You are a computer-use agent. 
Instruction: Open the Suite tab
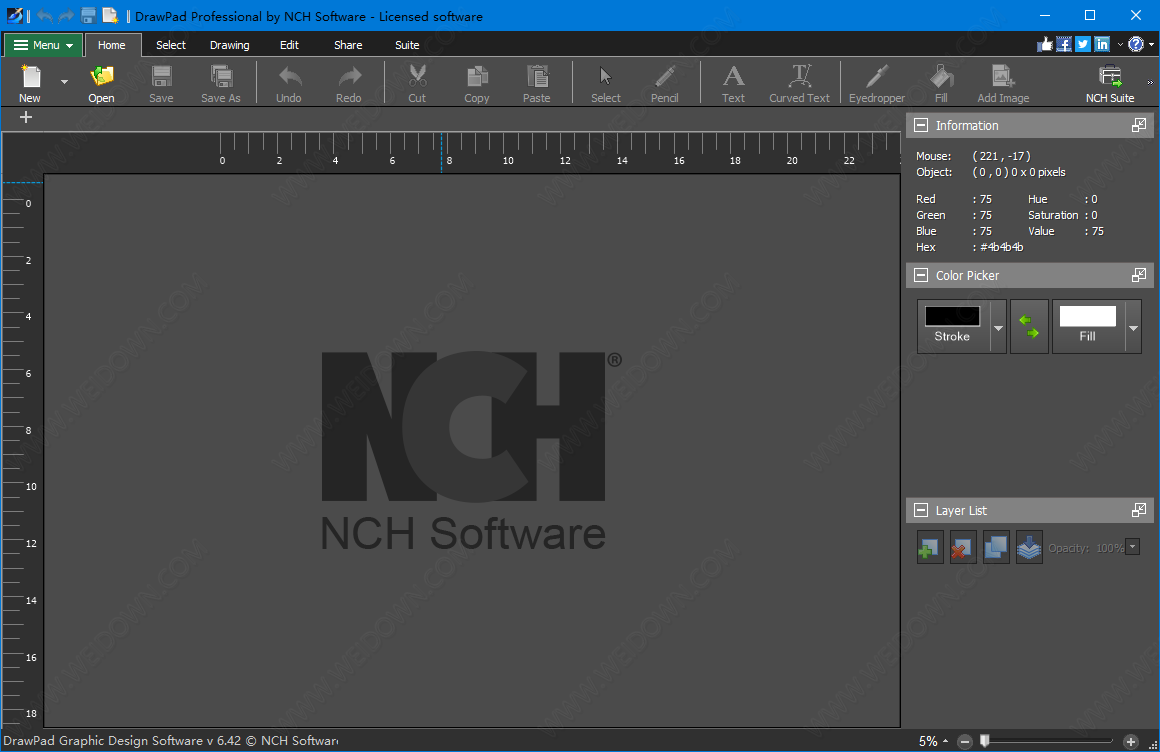(x=407, y=45)
